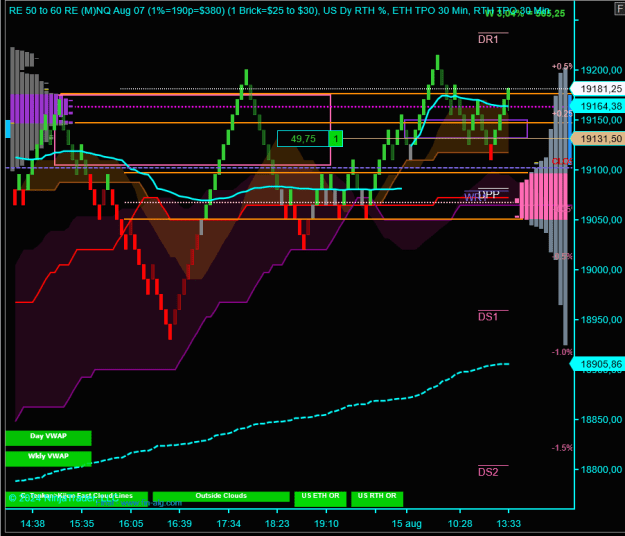Click the 19131,50 entry price marker
This screenshot has height=536, width=625.
(x=598, y=138)
